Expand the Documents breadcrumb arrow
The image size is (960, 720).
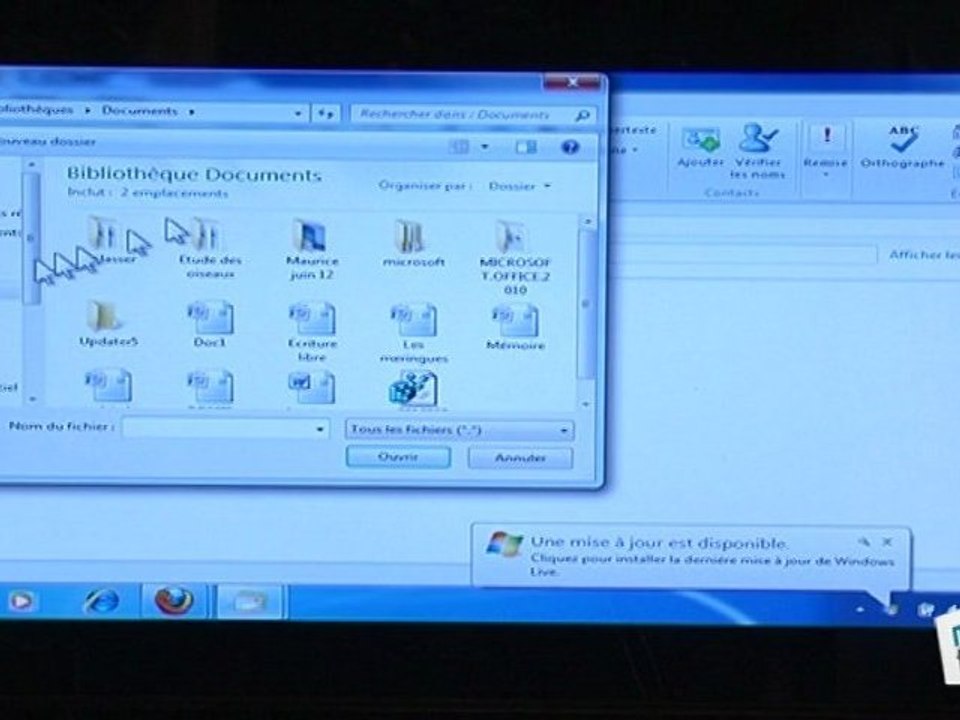pos(192,111)
